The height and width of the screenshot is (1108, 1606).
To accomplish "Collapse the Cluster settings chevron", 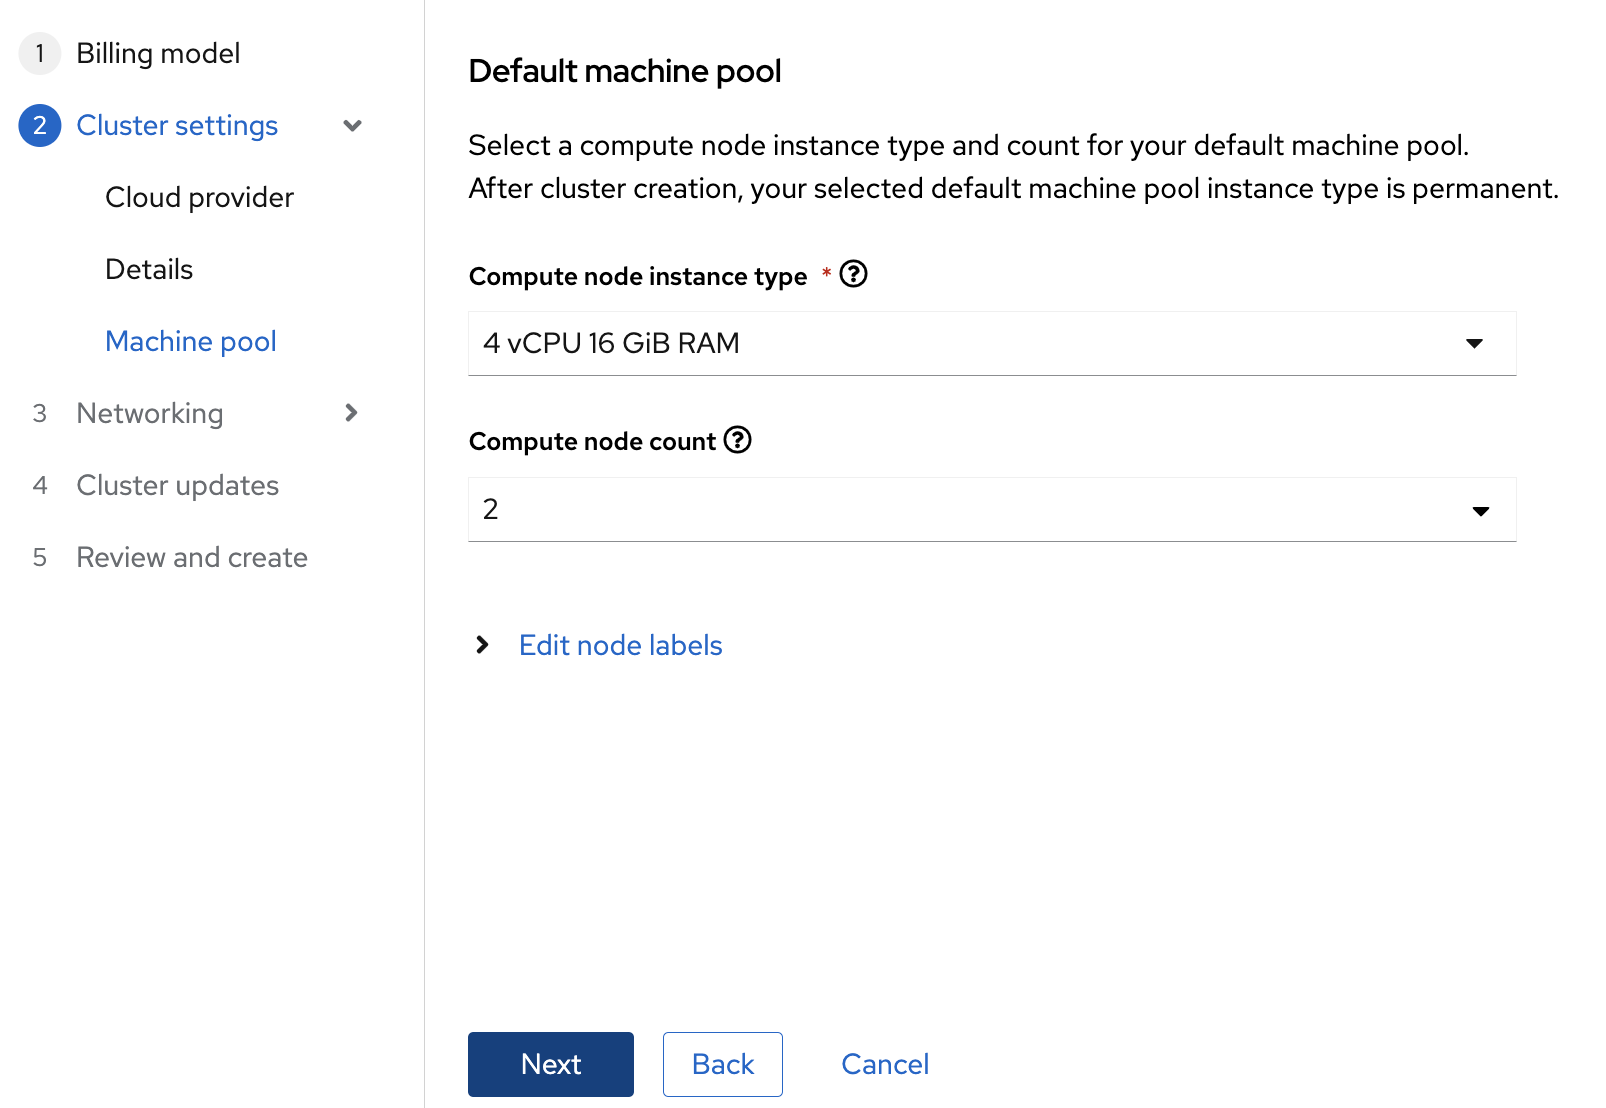I will point(352,126).
